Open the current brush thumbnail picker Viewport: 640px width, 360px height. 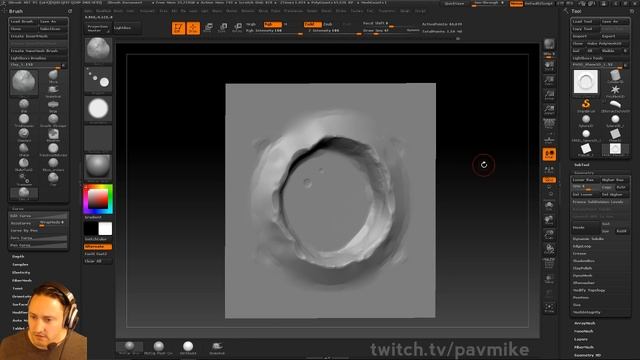98,50
